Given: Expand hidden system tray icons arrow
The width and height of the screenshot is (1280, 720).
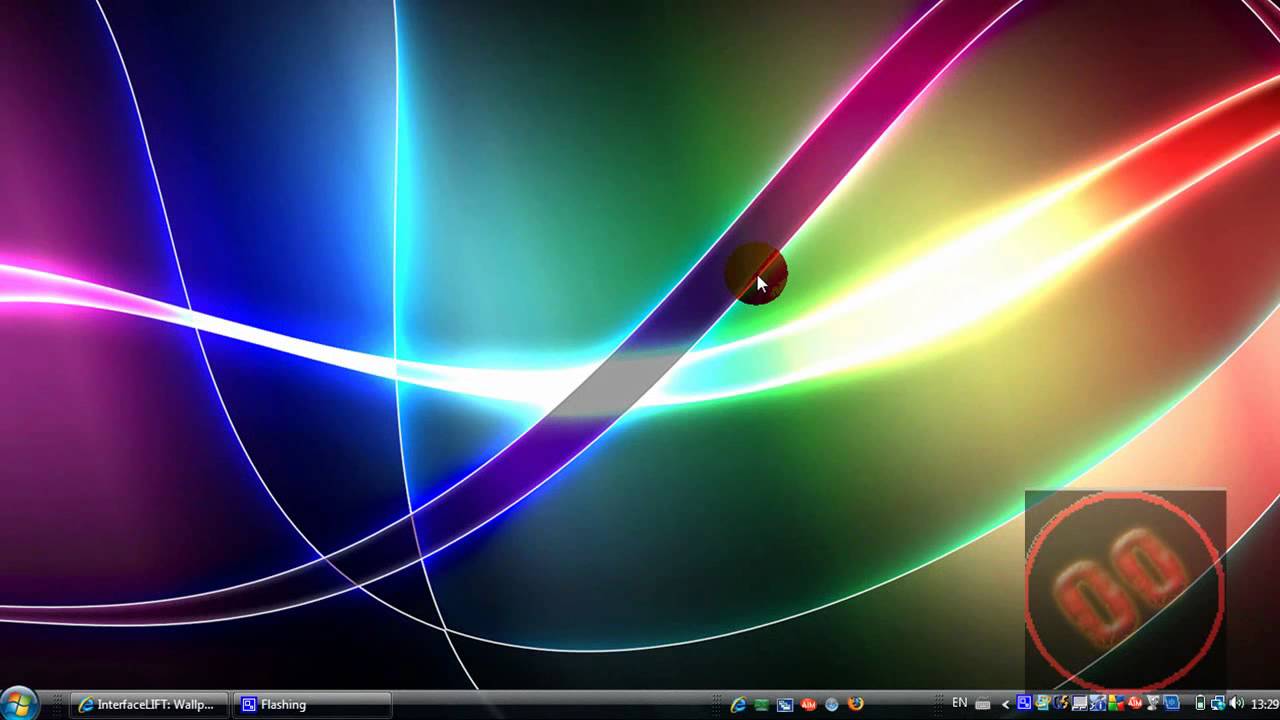Looking at the screenshot, I should point(1005,704).
